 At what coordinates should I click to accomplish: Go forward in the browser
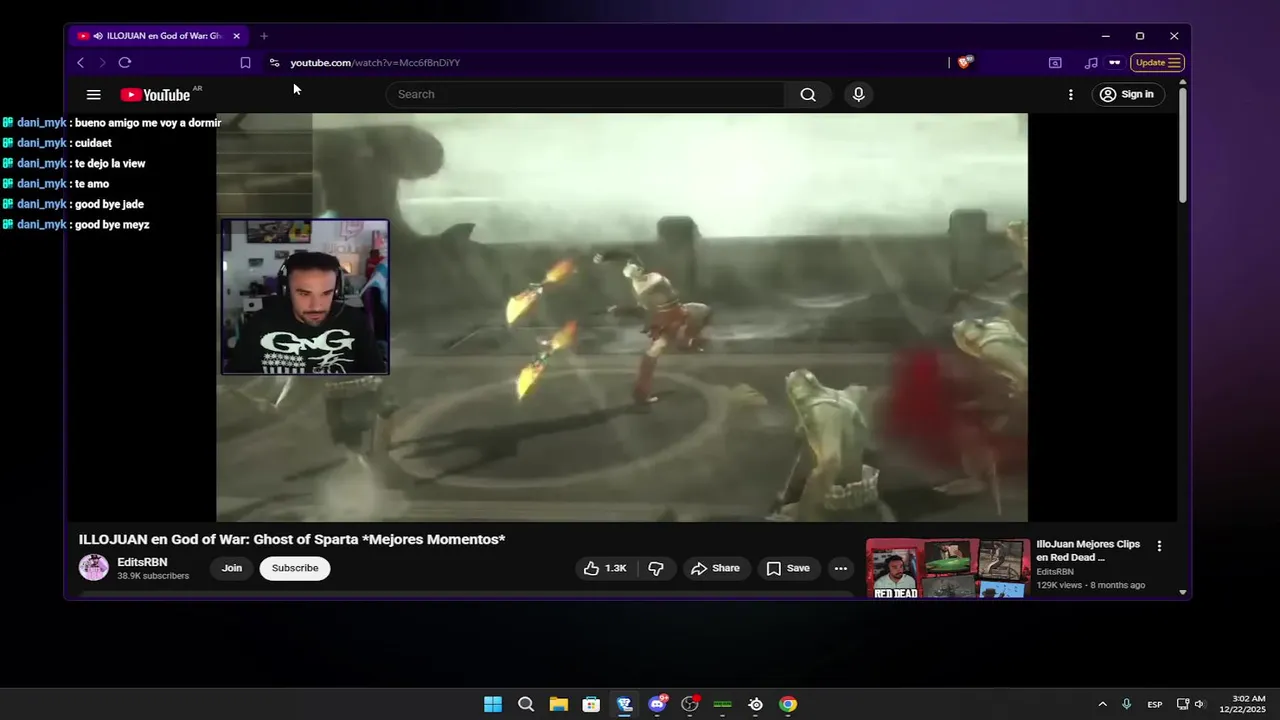coord(102,63)
